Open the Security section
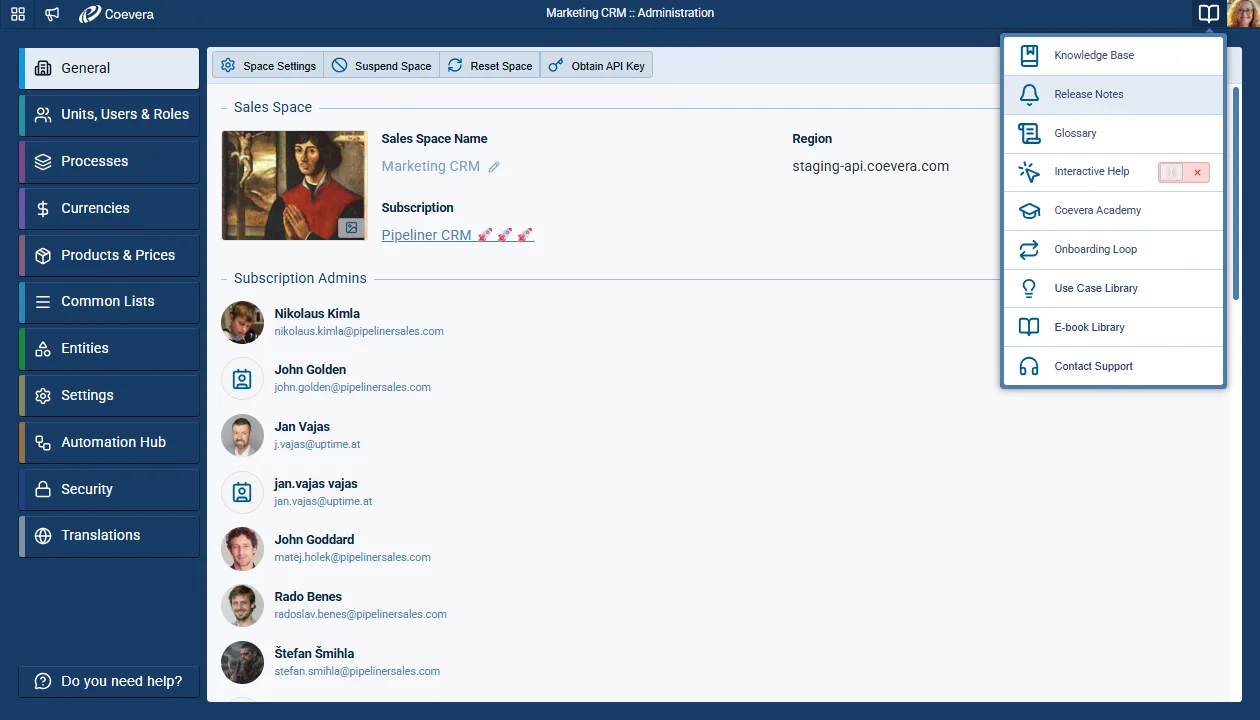This screenshot has width=1260, height=720. pos(109,489)
